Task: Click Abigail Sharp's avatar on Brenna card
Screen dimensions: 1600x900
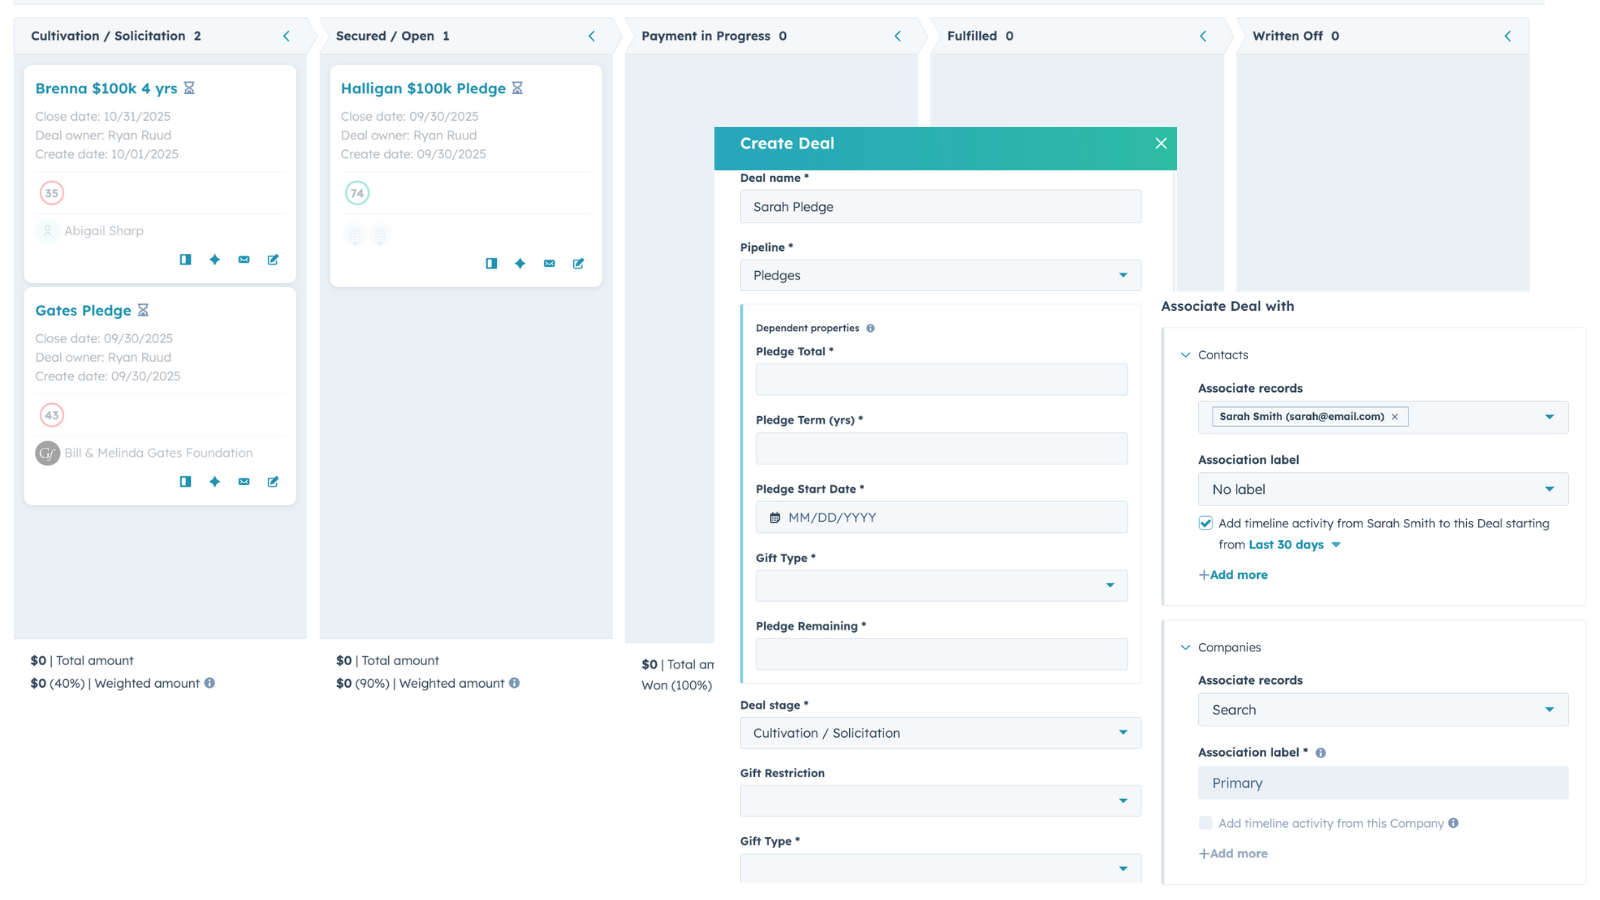Action: point(47,230)
